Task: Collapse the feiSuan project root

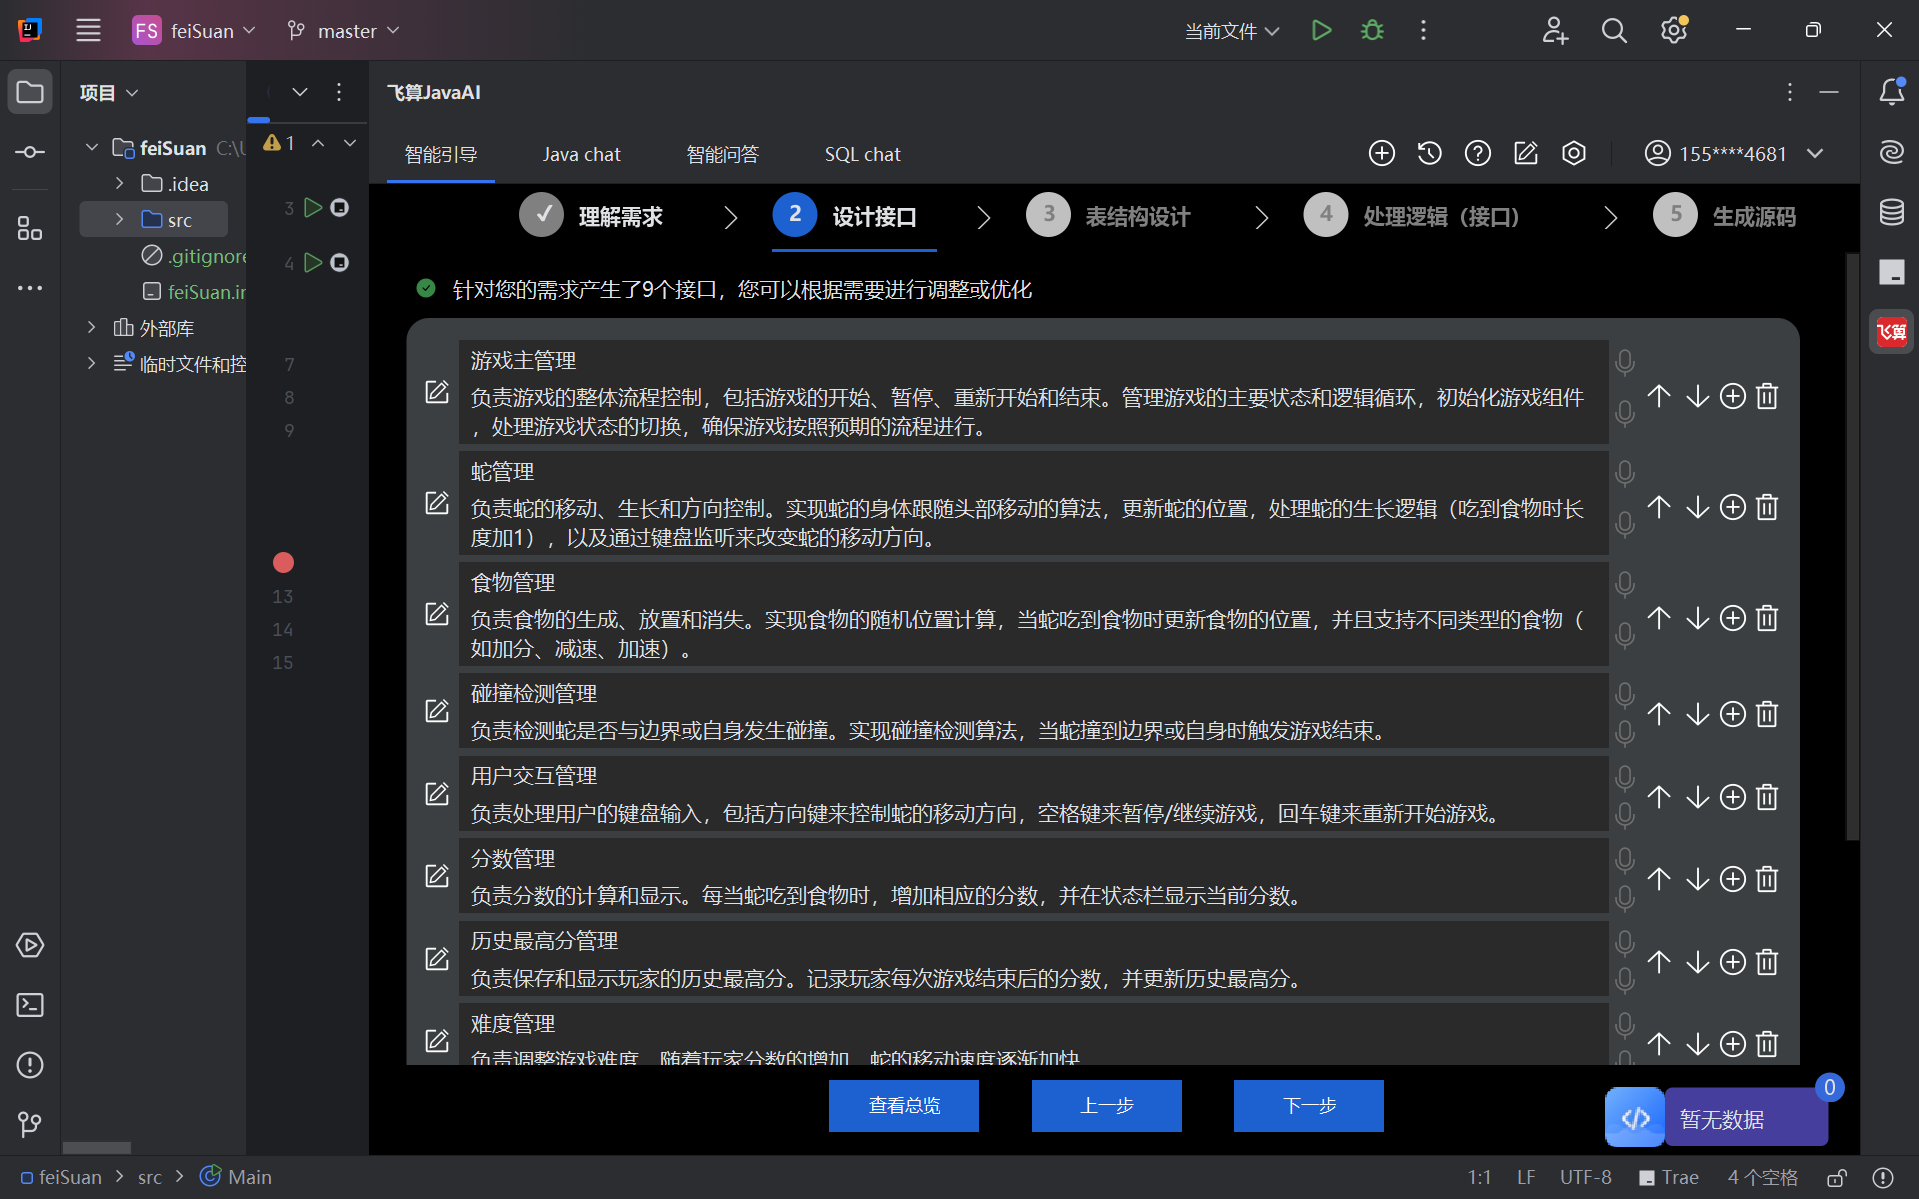Action: click(x=91, y=147)
